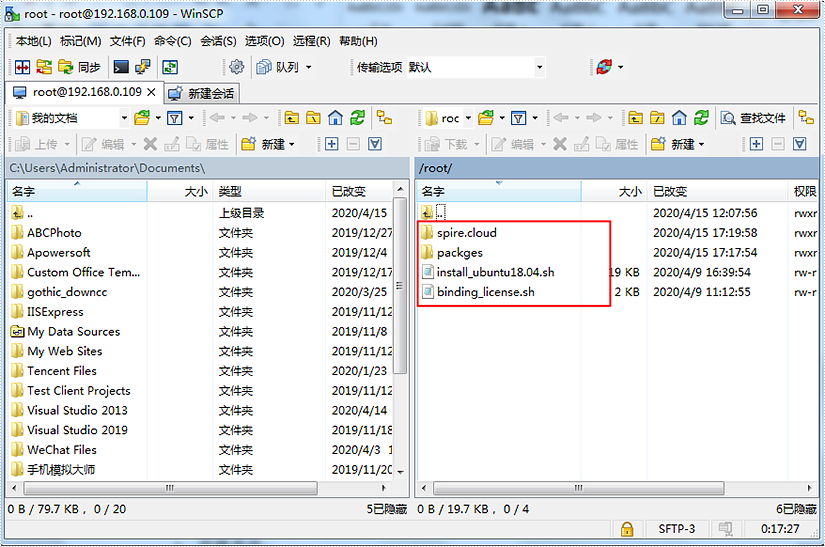Screen dimensions: 825x547
Task: Go to the remote root directory icon
Action: tap(657, 118)
